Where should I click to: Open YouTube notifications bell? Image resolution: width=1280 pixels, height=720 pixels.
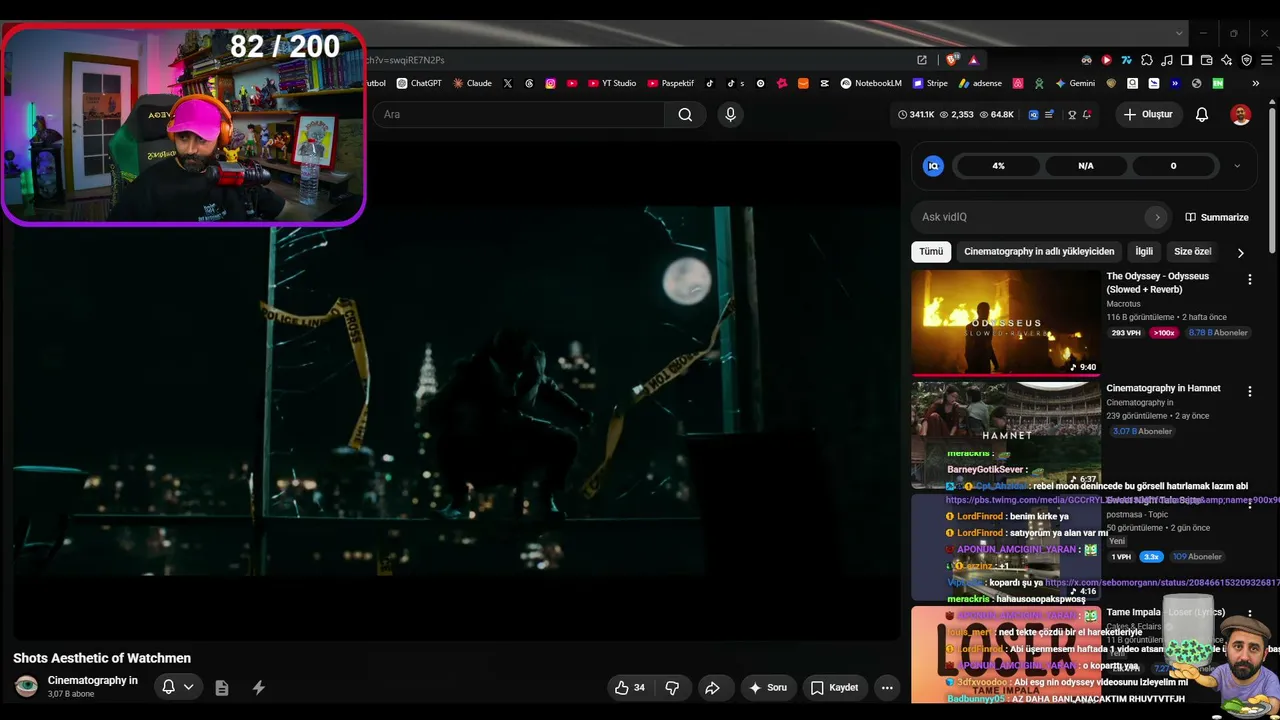tap(1202, 114)
